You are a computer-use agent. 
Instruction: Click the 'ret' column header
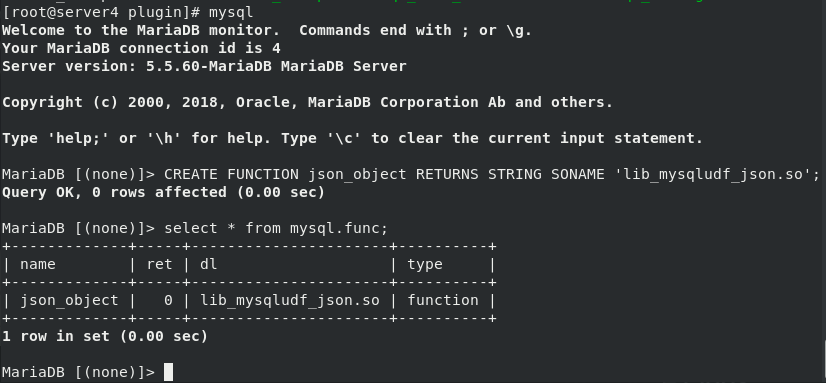(160, 264)
